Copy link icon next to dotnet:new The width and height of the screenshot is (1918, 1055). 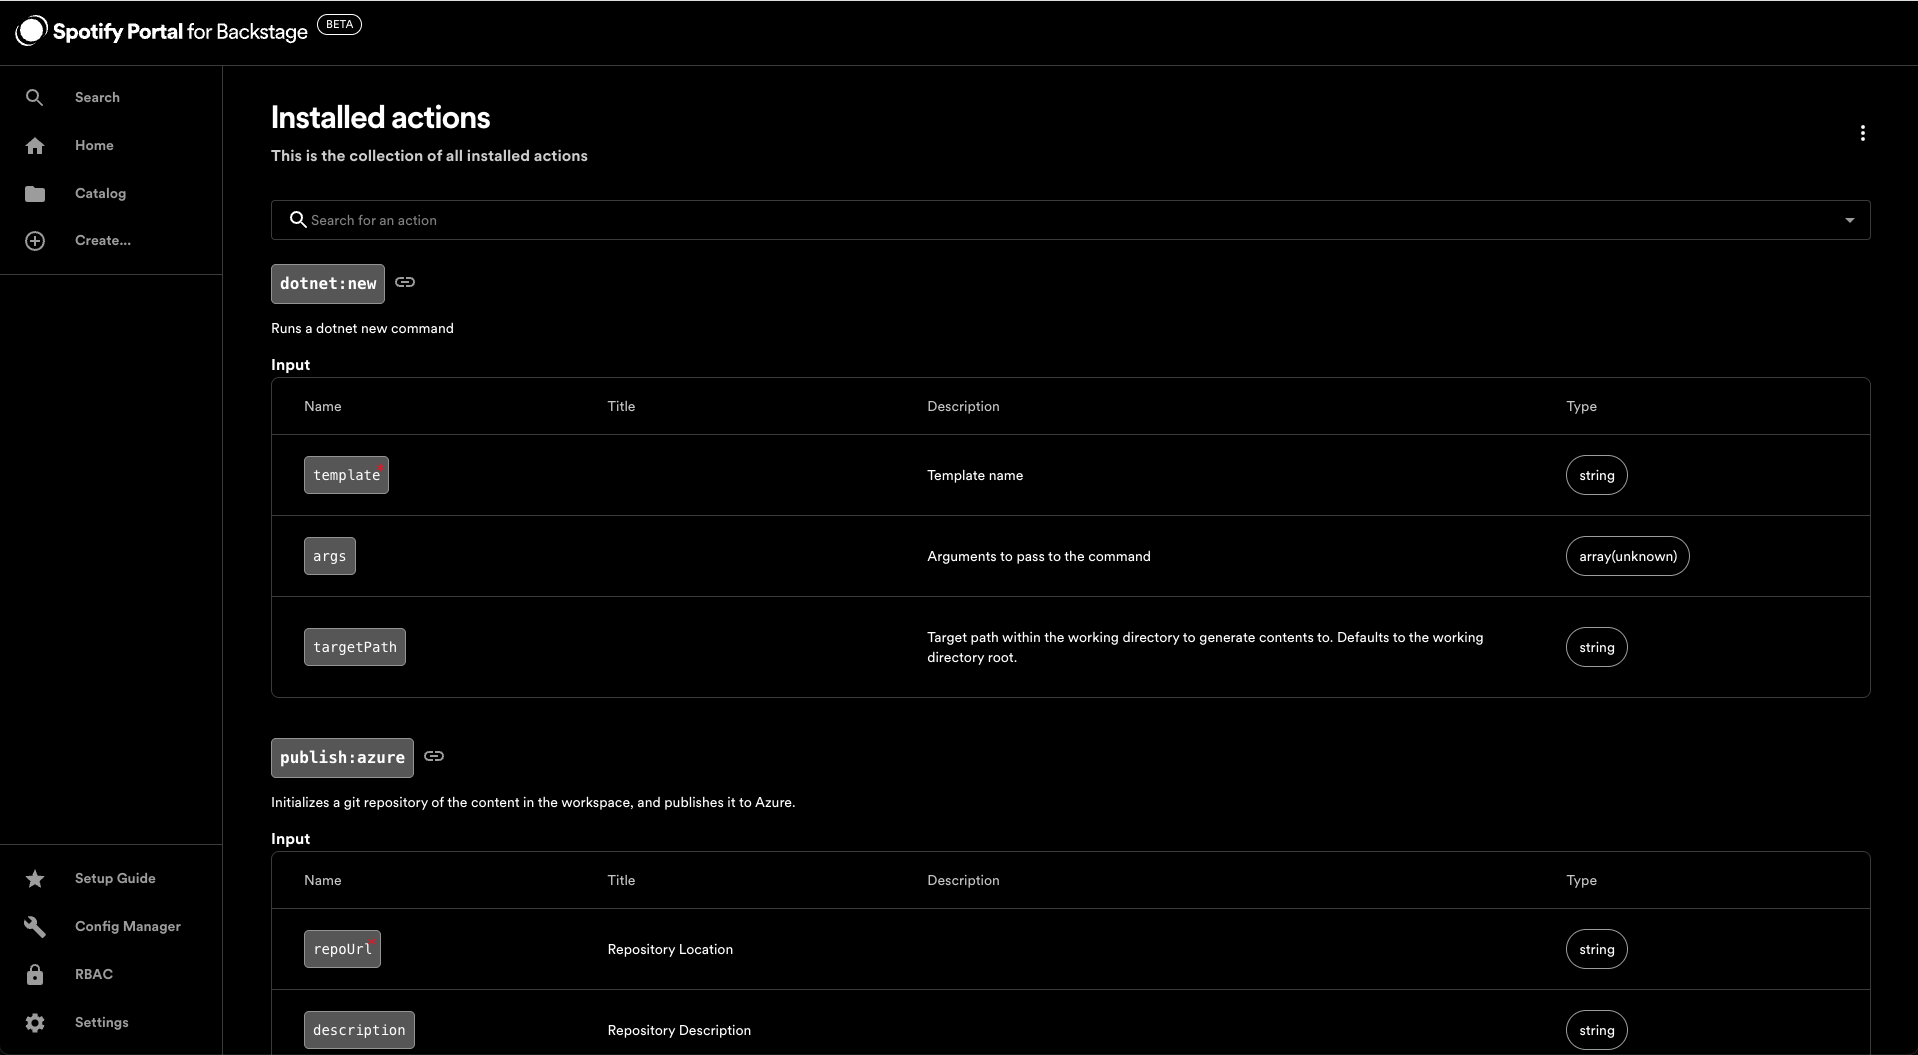click(x=405, y=282)
